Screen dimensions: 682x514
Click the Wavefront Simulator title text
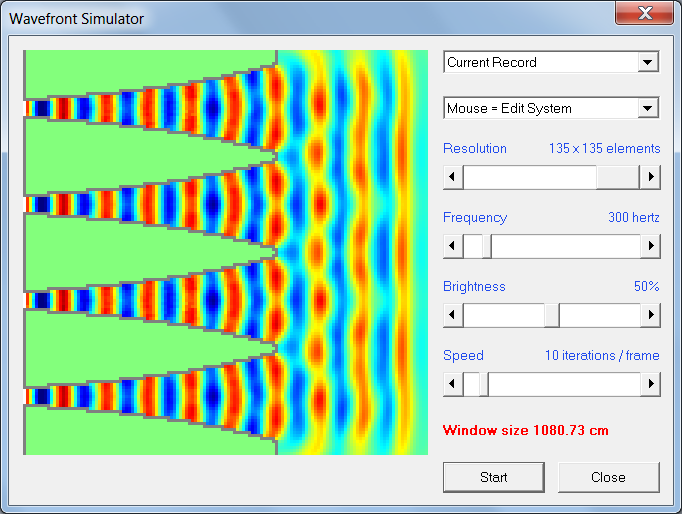click(77, 19)
